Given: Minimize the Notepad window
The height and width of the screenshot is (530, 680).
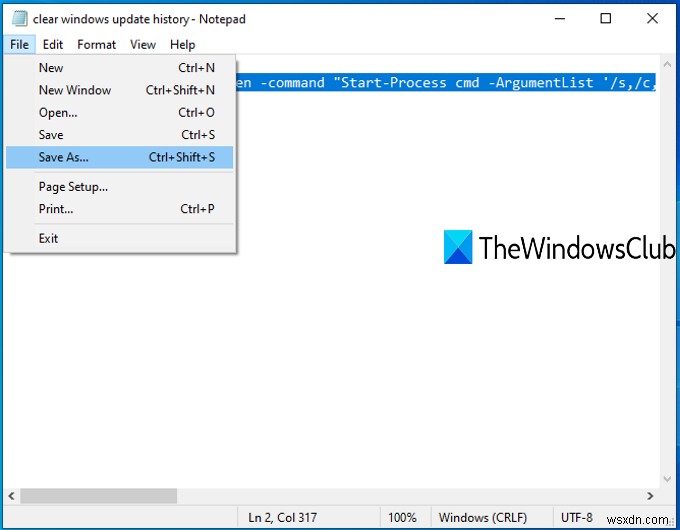Looking at the screenshot, I should pyautogui.click(x=560, y=19).
